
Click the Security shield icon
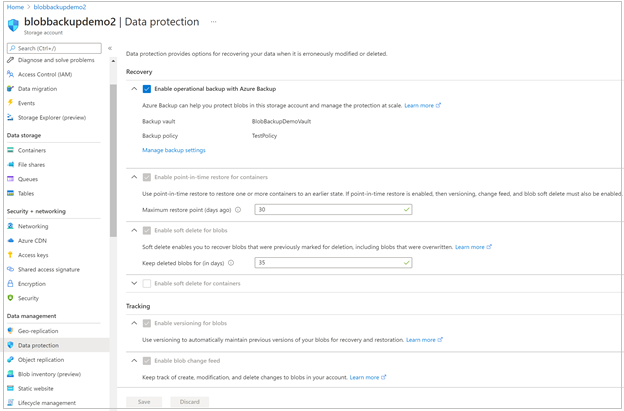click(x=10, y=298)
